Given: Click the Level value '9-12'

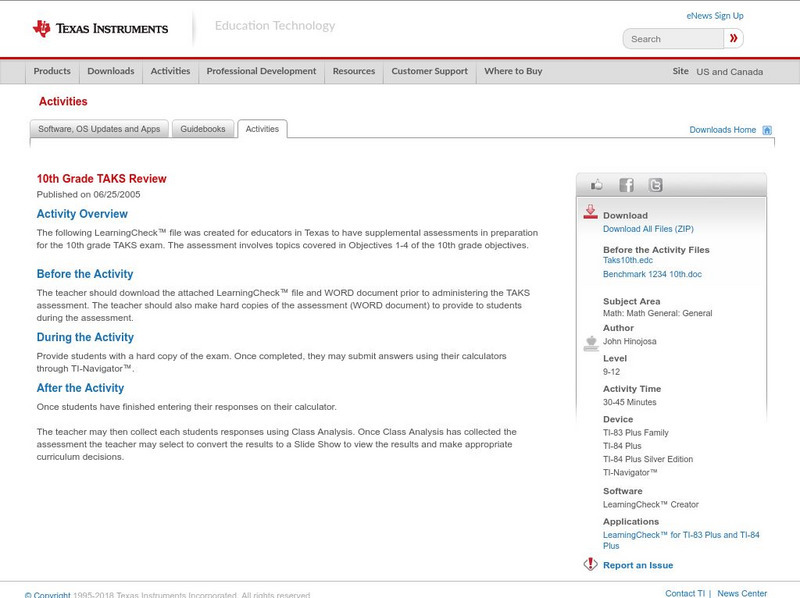Looking at the screenshot, I should 611,372.
